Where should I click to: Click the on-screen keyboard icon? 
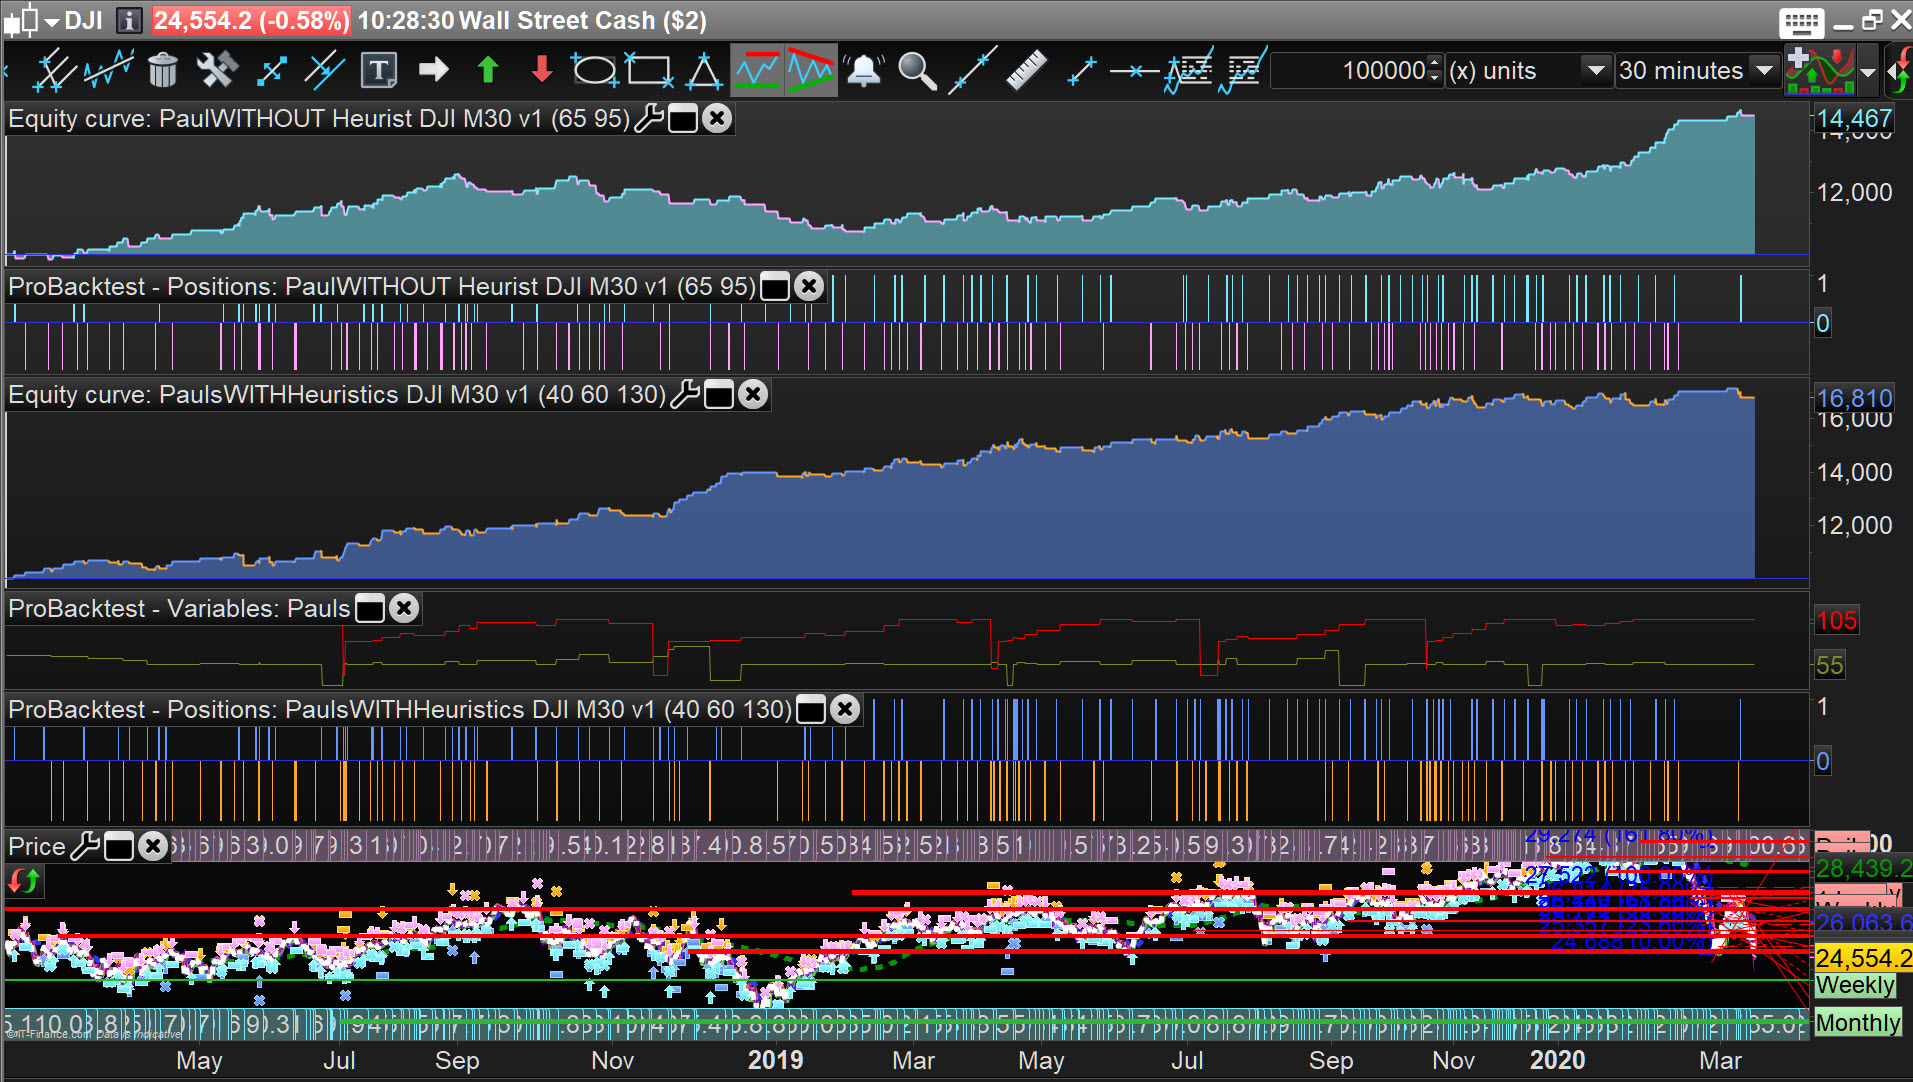[1802, 22]
